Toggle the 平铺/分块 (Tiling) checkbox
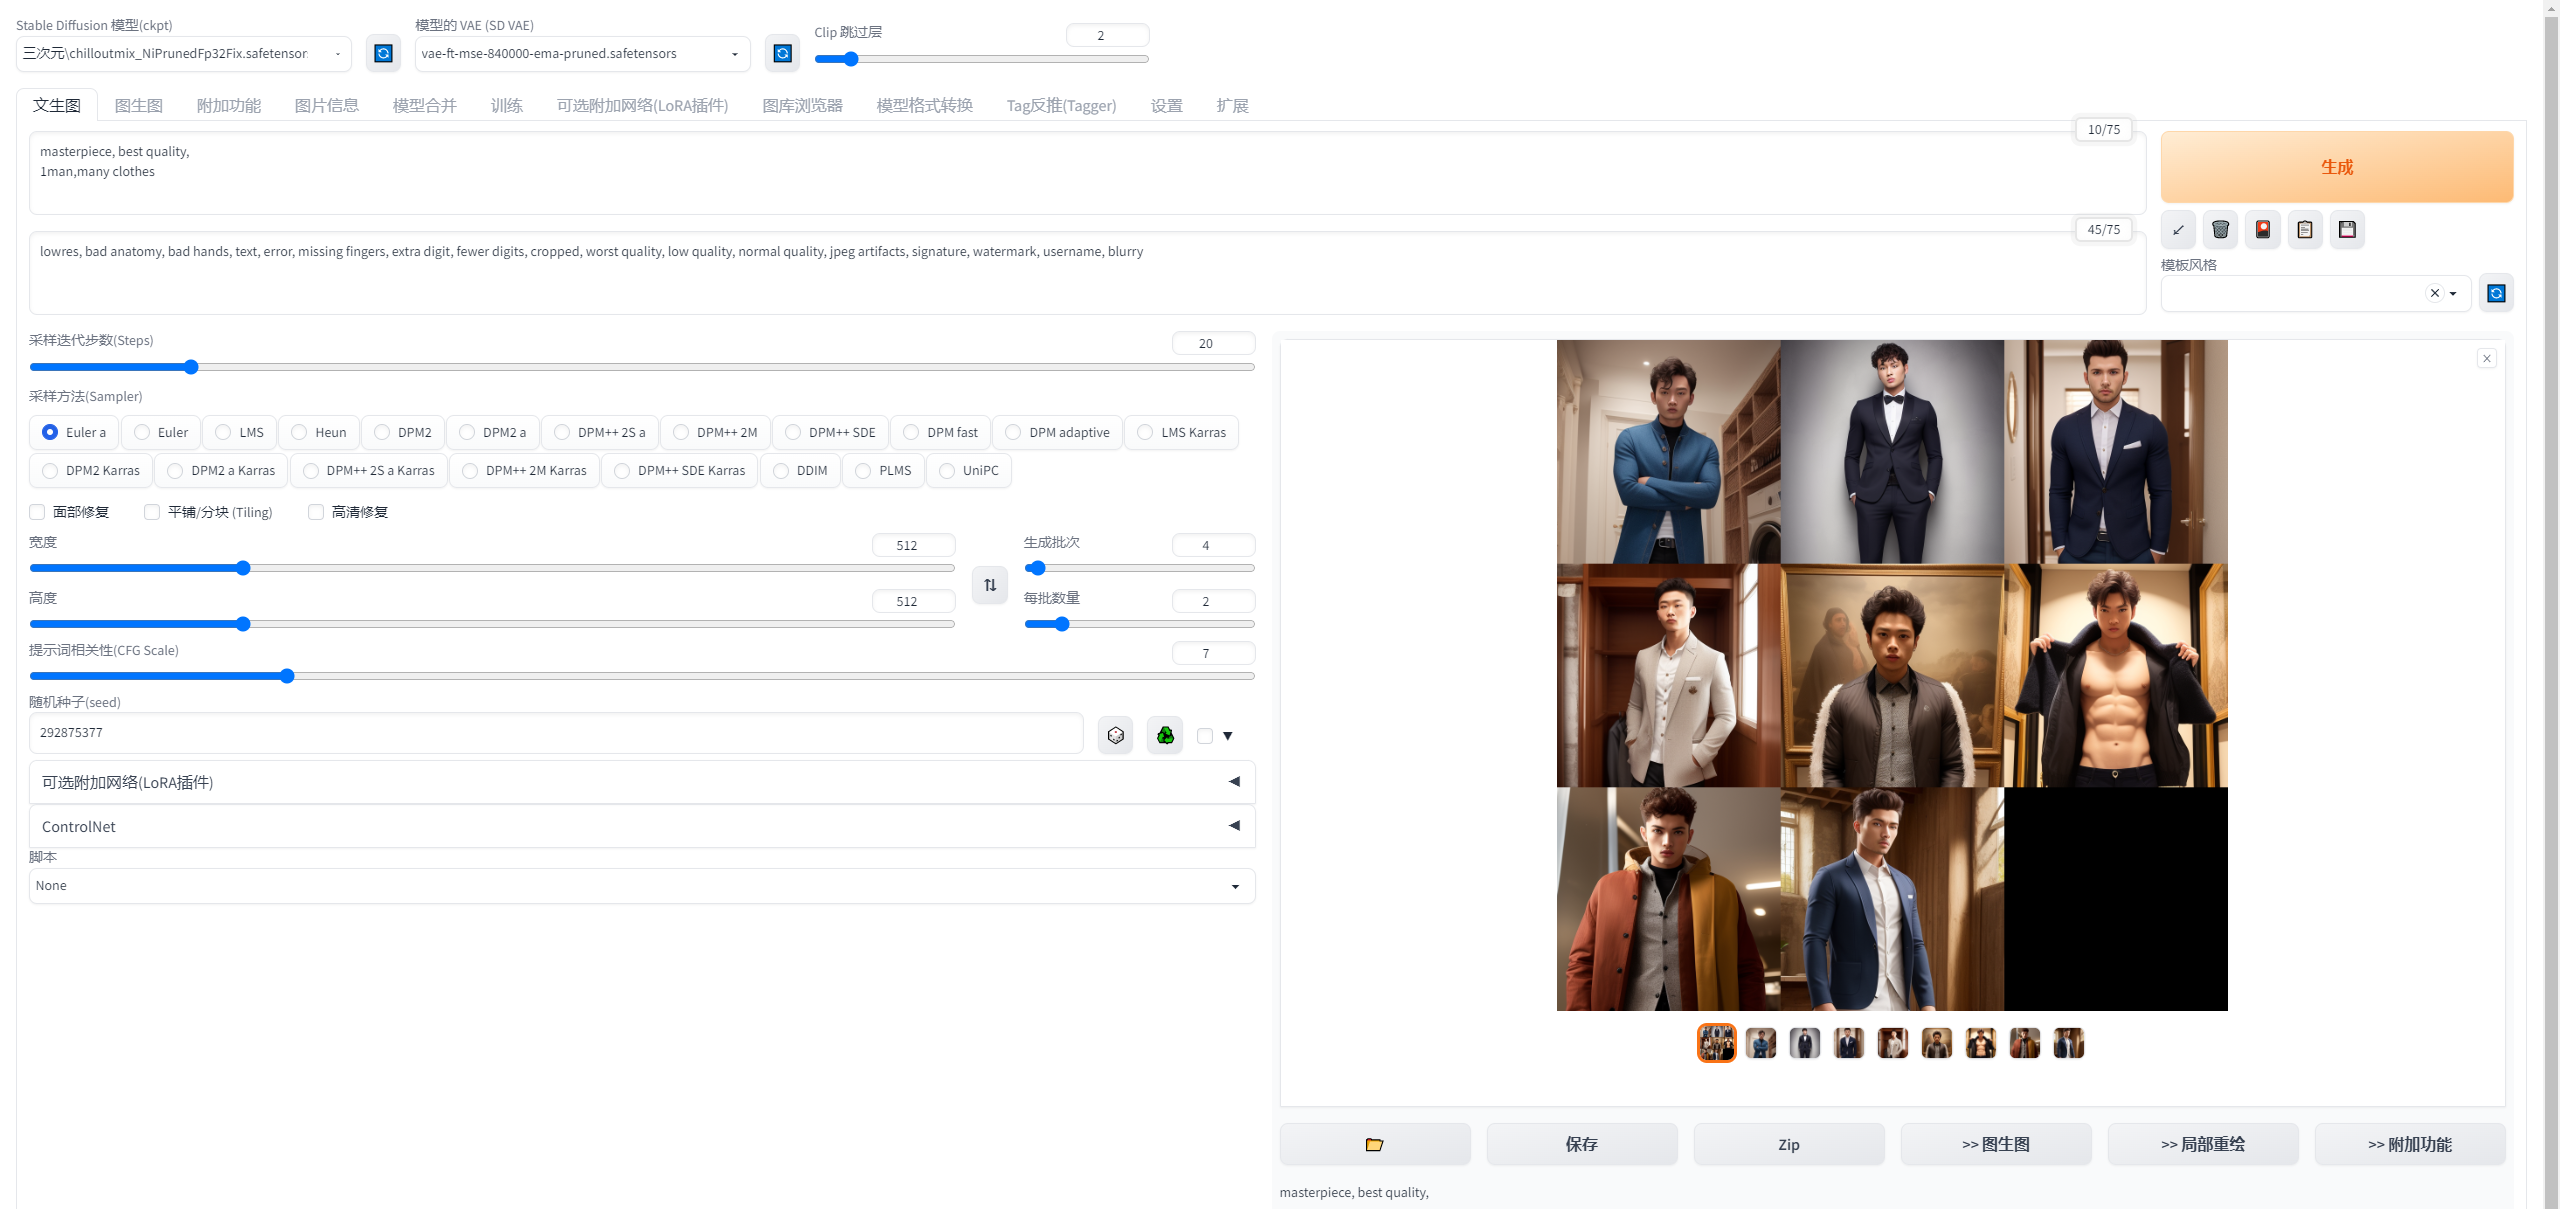 point(152,512)
